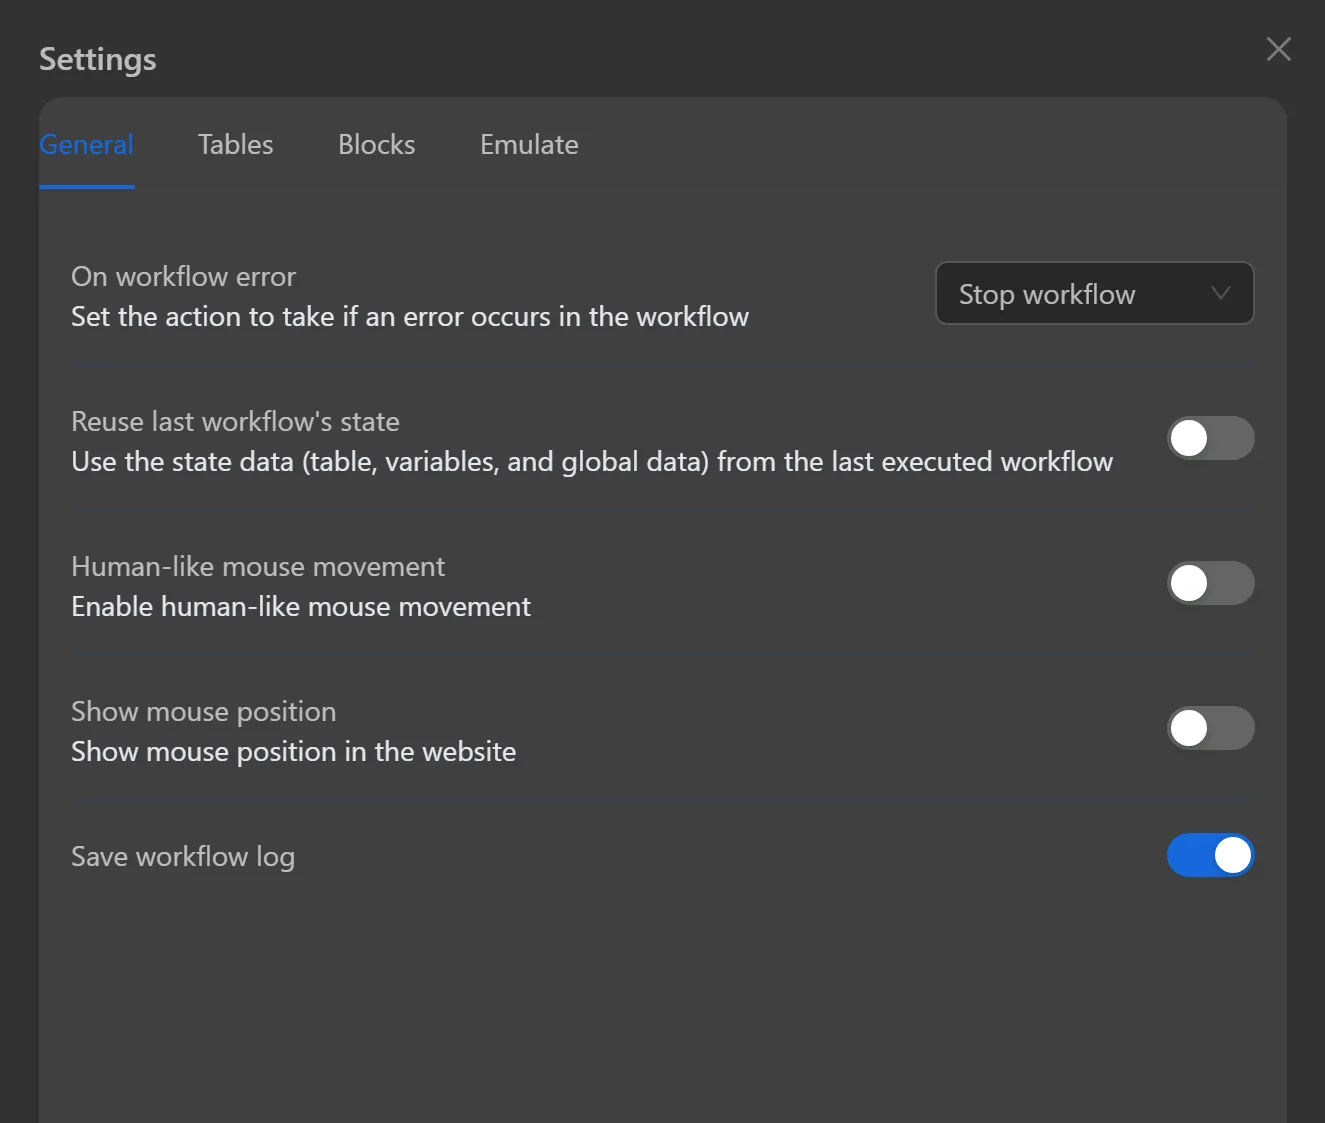Activate the Reuse last workflow's state switch
Viewport: 1325px width, 1123px height.
click(1210, 438)
